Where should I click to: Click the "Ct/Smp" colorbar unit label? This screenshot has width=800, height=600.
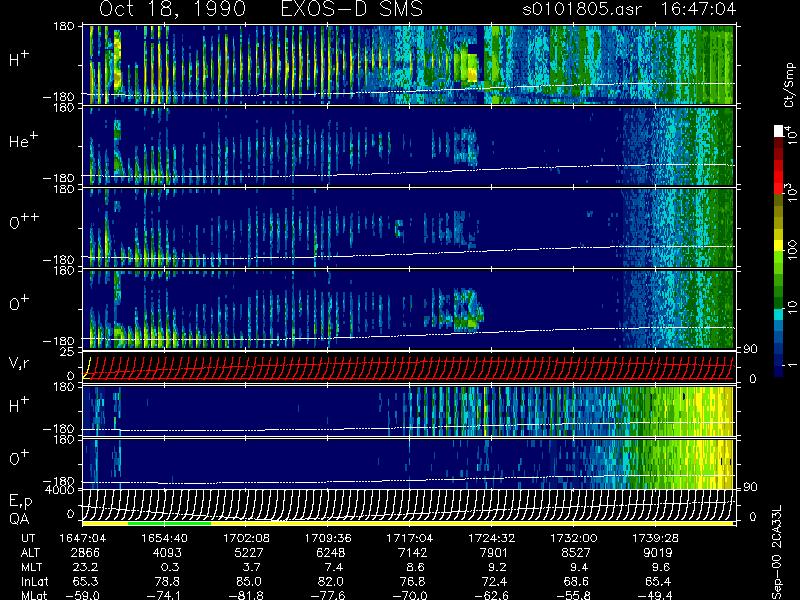[789, 85]
